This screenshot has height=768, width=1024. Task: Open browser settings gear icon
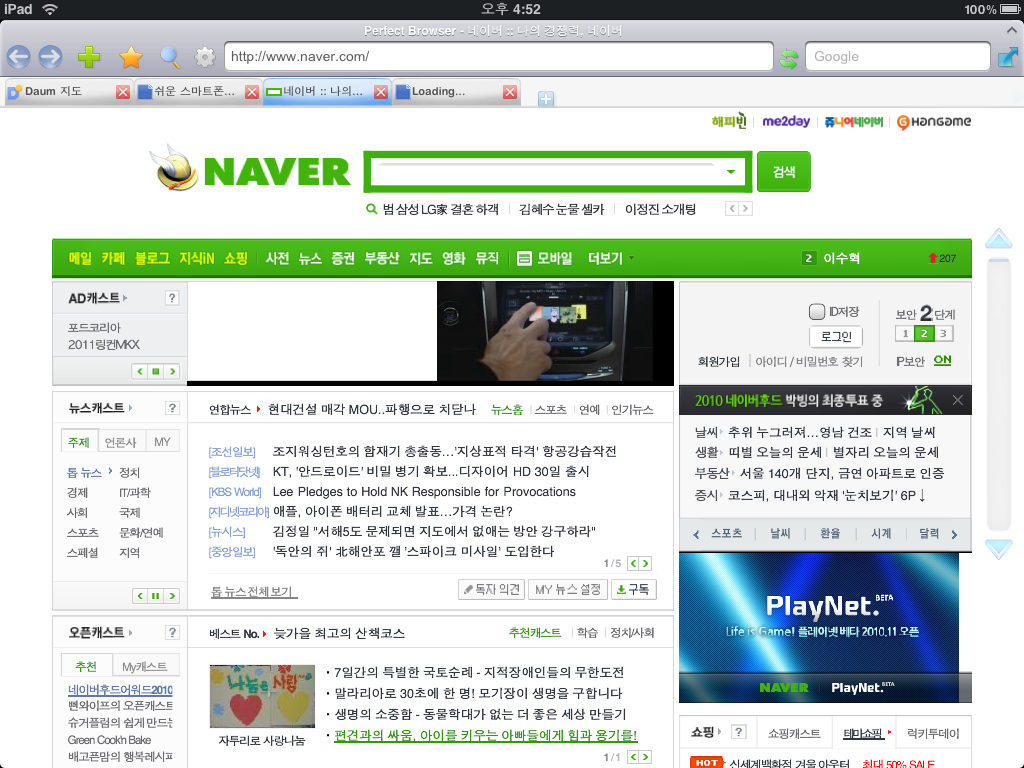(205, 57)
